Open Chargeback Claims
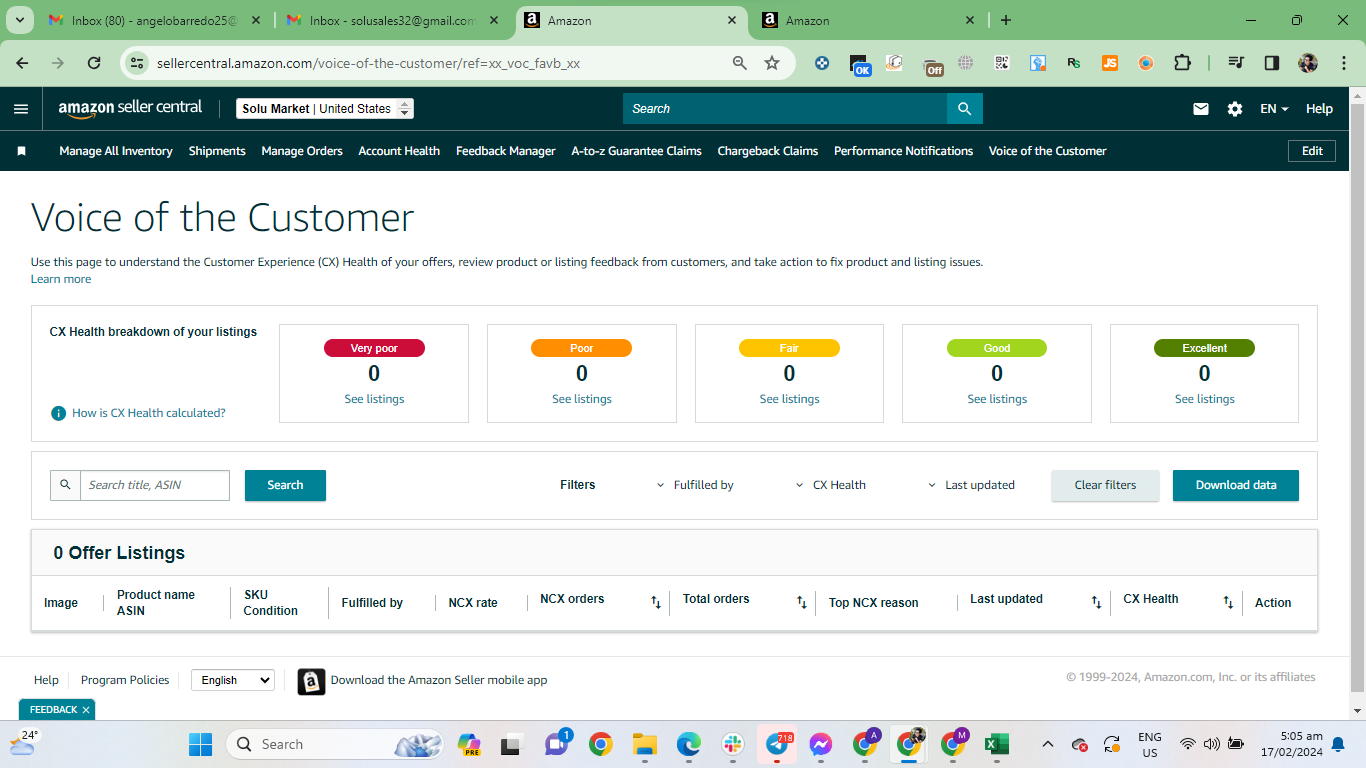This screenshot has width=1366, height=768. [768, 151]
